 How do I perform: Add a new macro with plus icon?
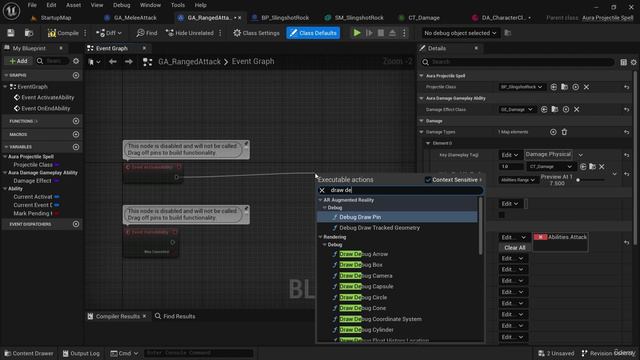click(x=76, y=134)
